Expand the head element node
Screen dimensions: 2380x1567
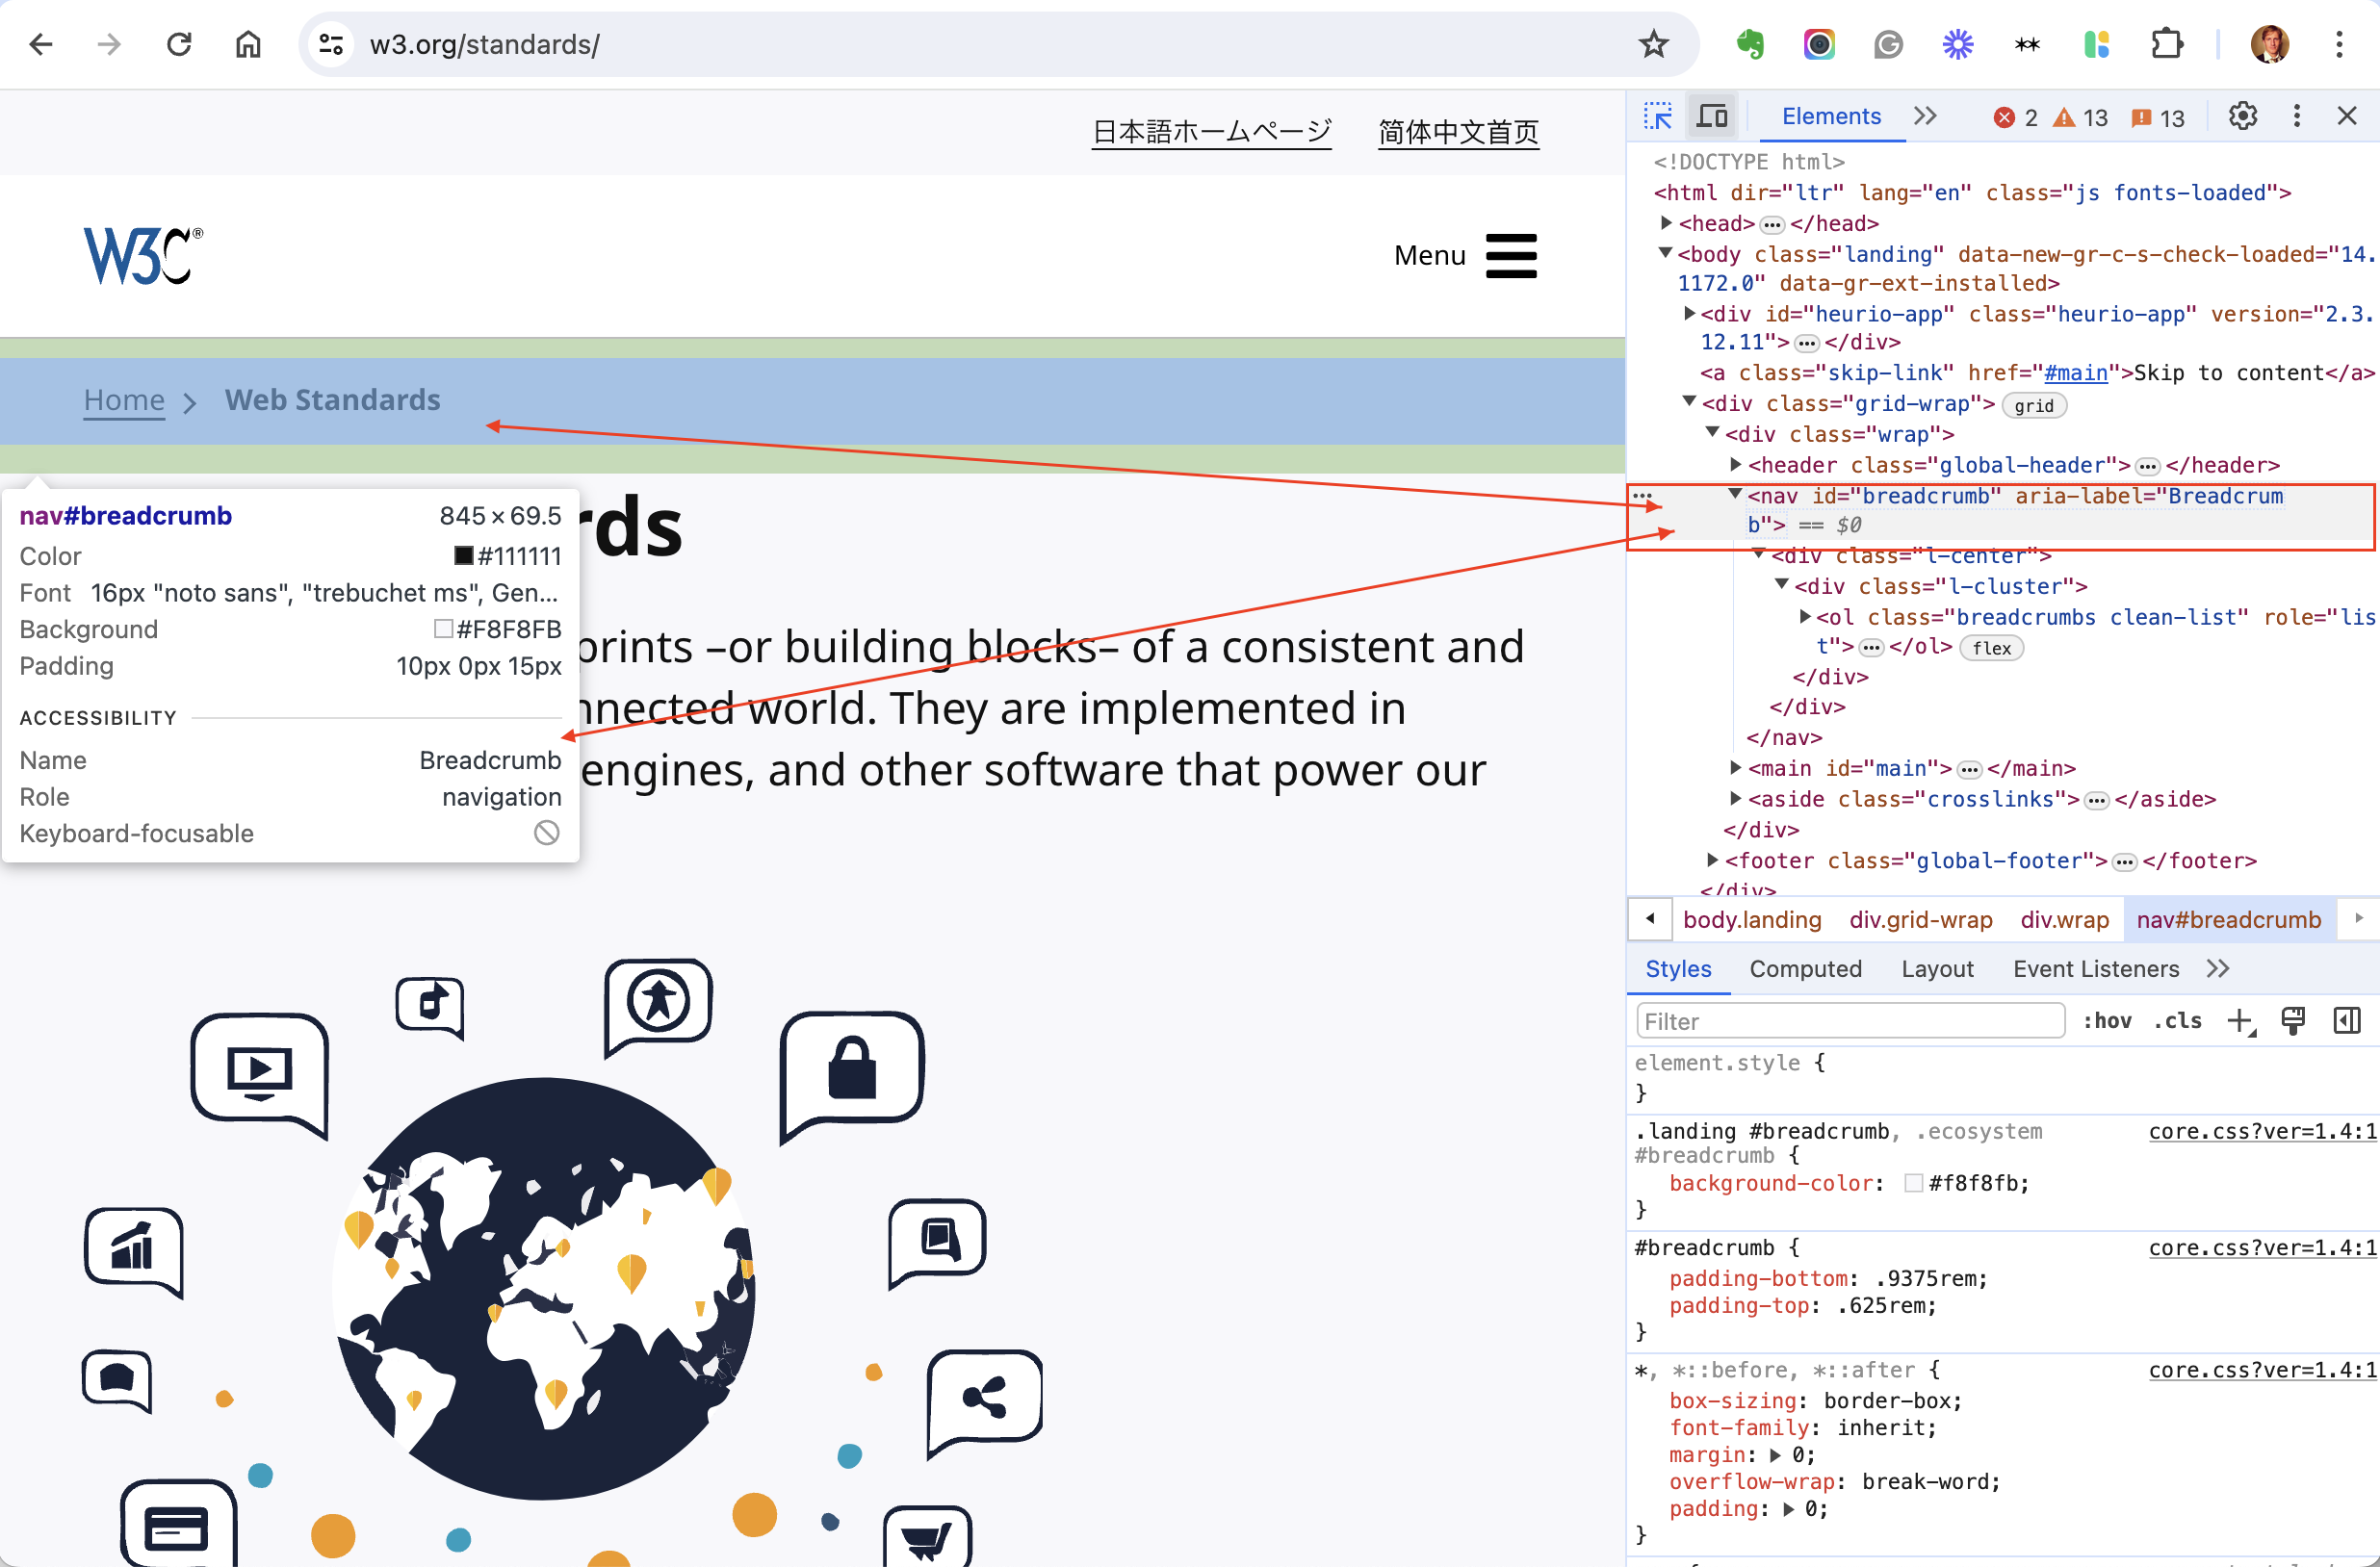[x=1666, y=223]
